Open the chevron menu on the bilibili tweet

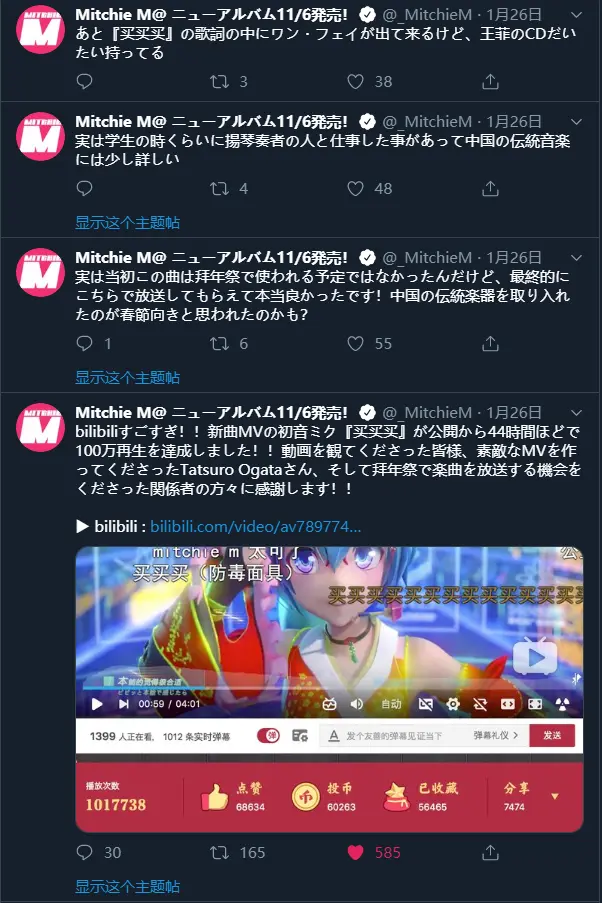pos(576,412)
